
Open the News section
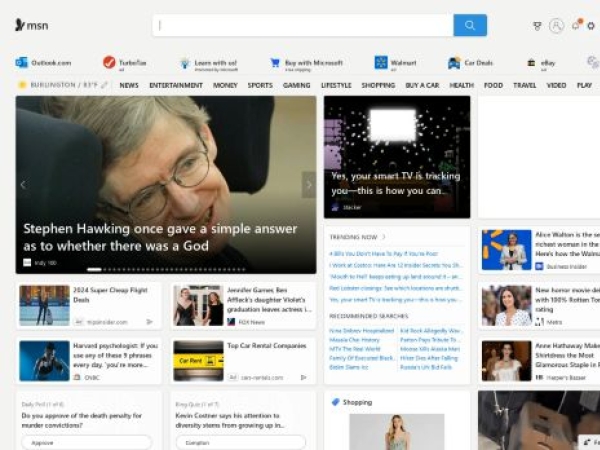[x=129, y=85]
